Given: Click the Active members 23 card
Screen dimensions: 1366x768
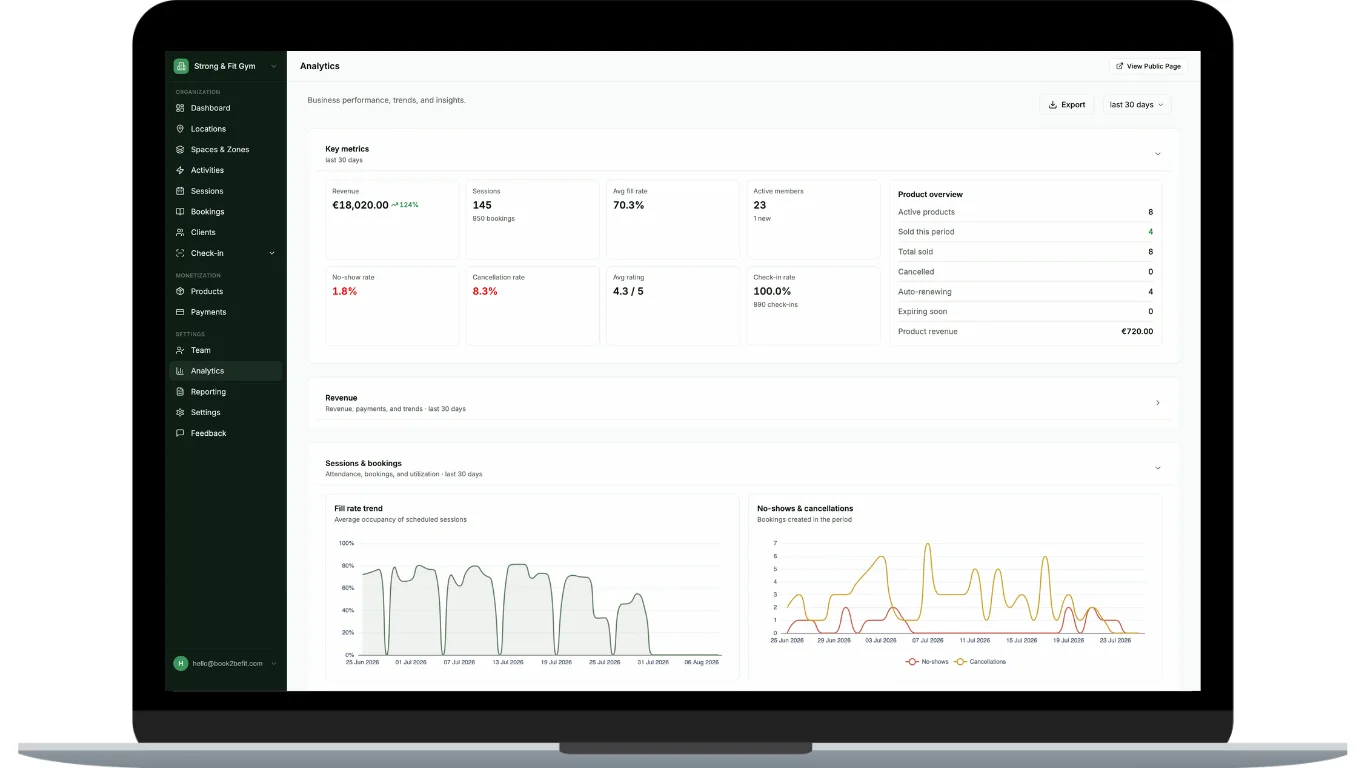Looking at the screenshot, I should pos(813,220).
